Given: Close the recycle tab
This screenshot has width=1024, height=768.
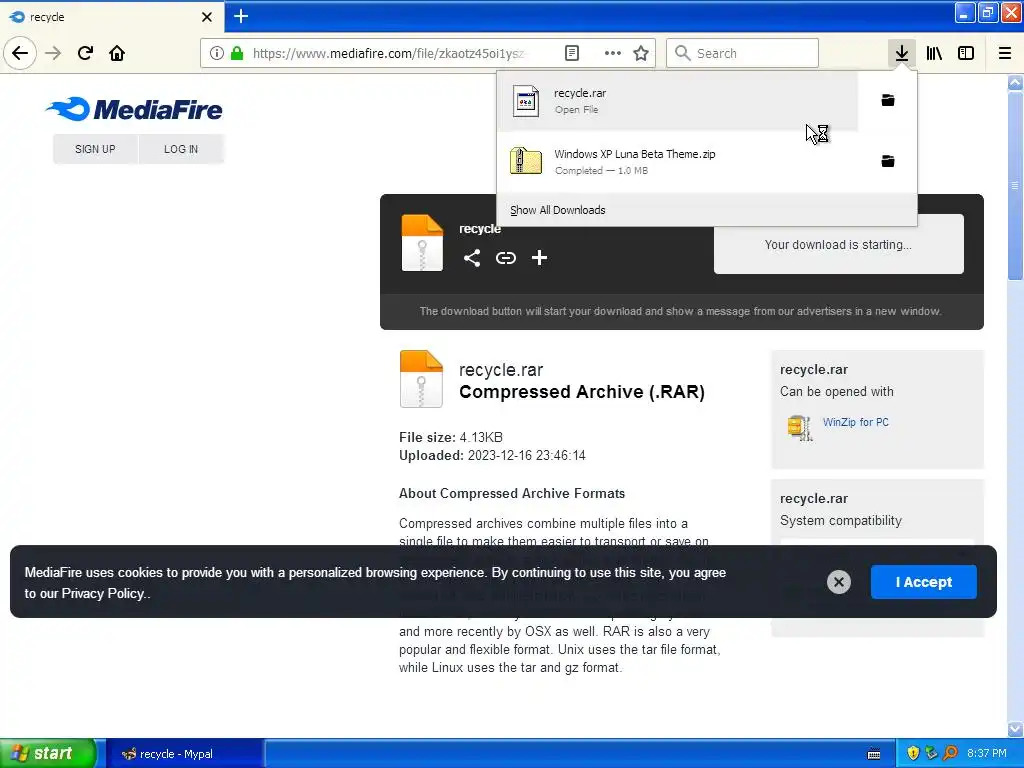Looking at the screenshot, I should click(x=207, y=17).
